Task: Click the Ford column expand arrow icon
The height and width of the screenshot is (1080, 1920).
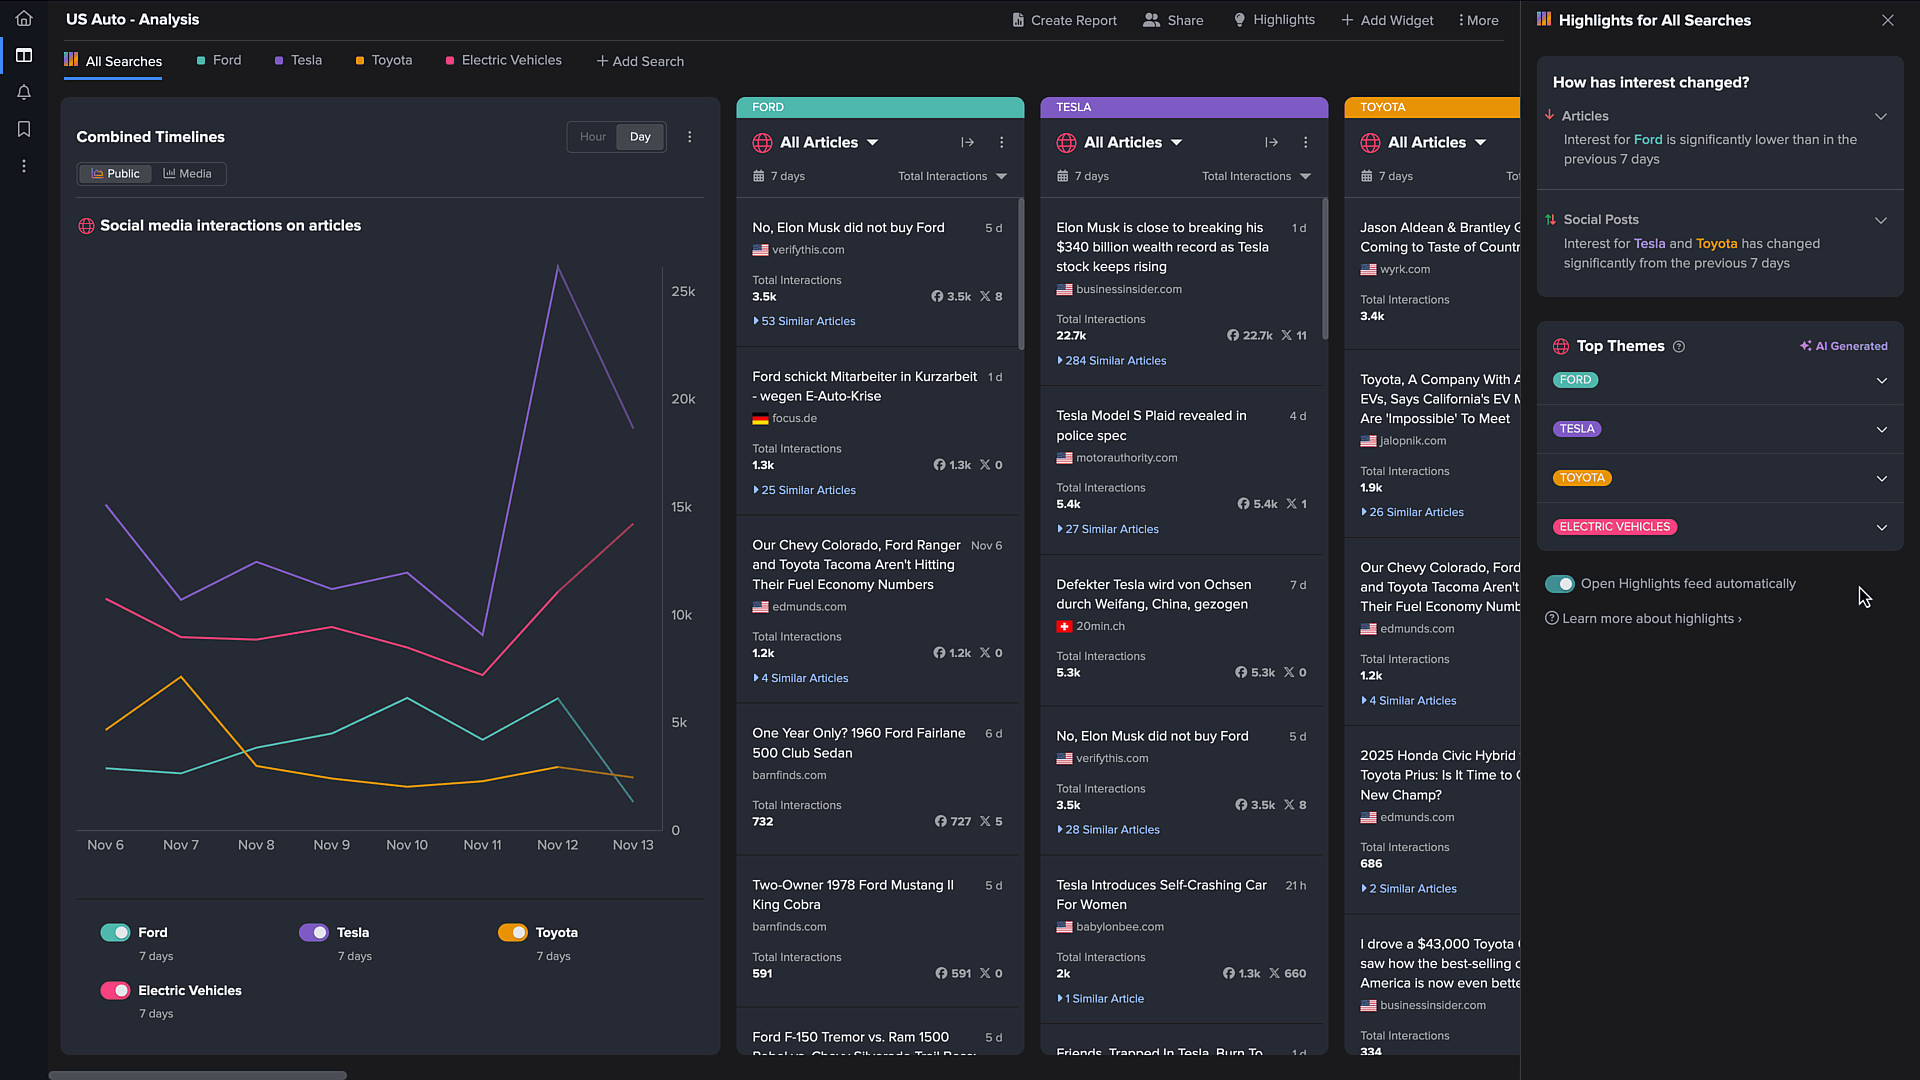Action: [967, 143]
